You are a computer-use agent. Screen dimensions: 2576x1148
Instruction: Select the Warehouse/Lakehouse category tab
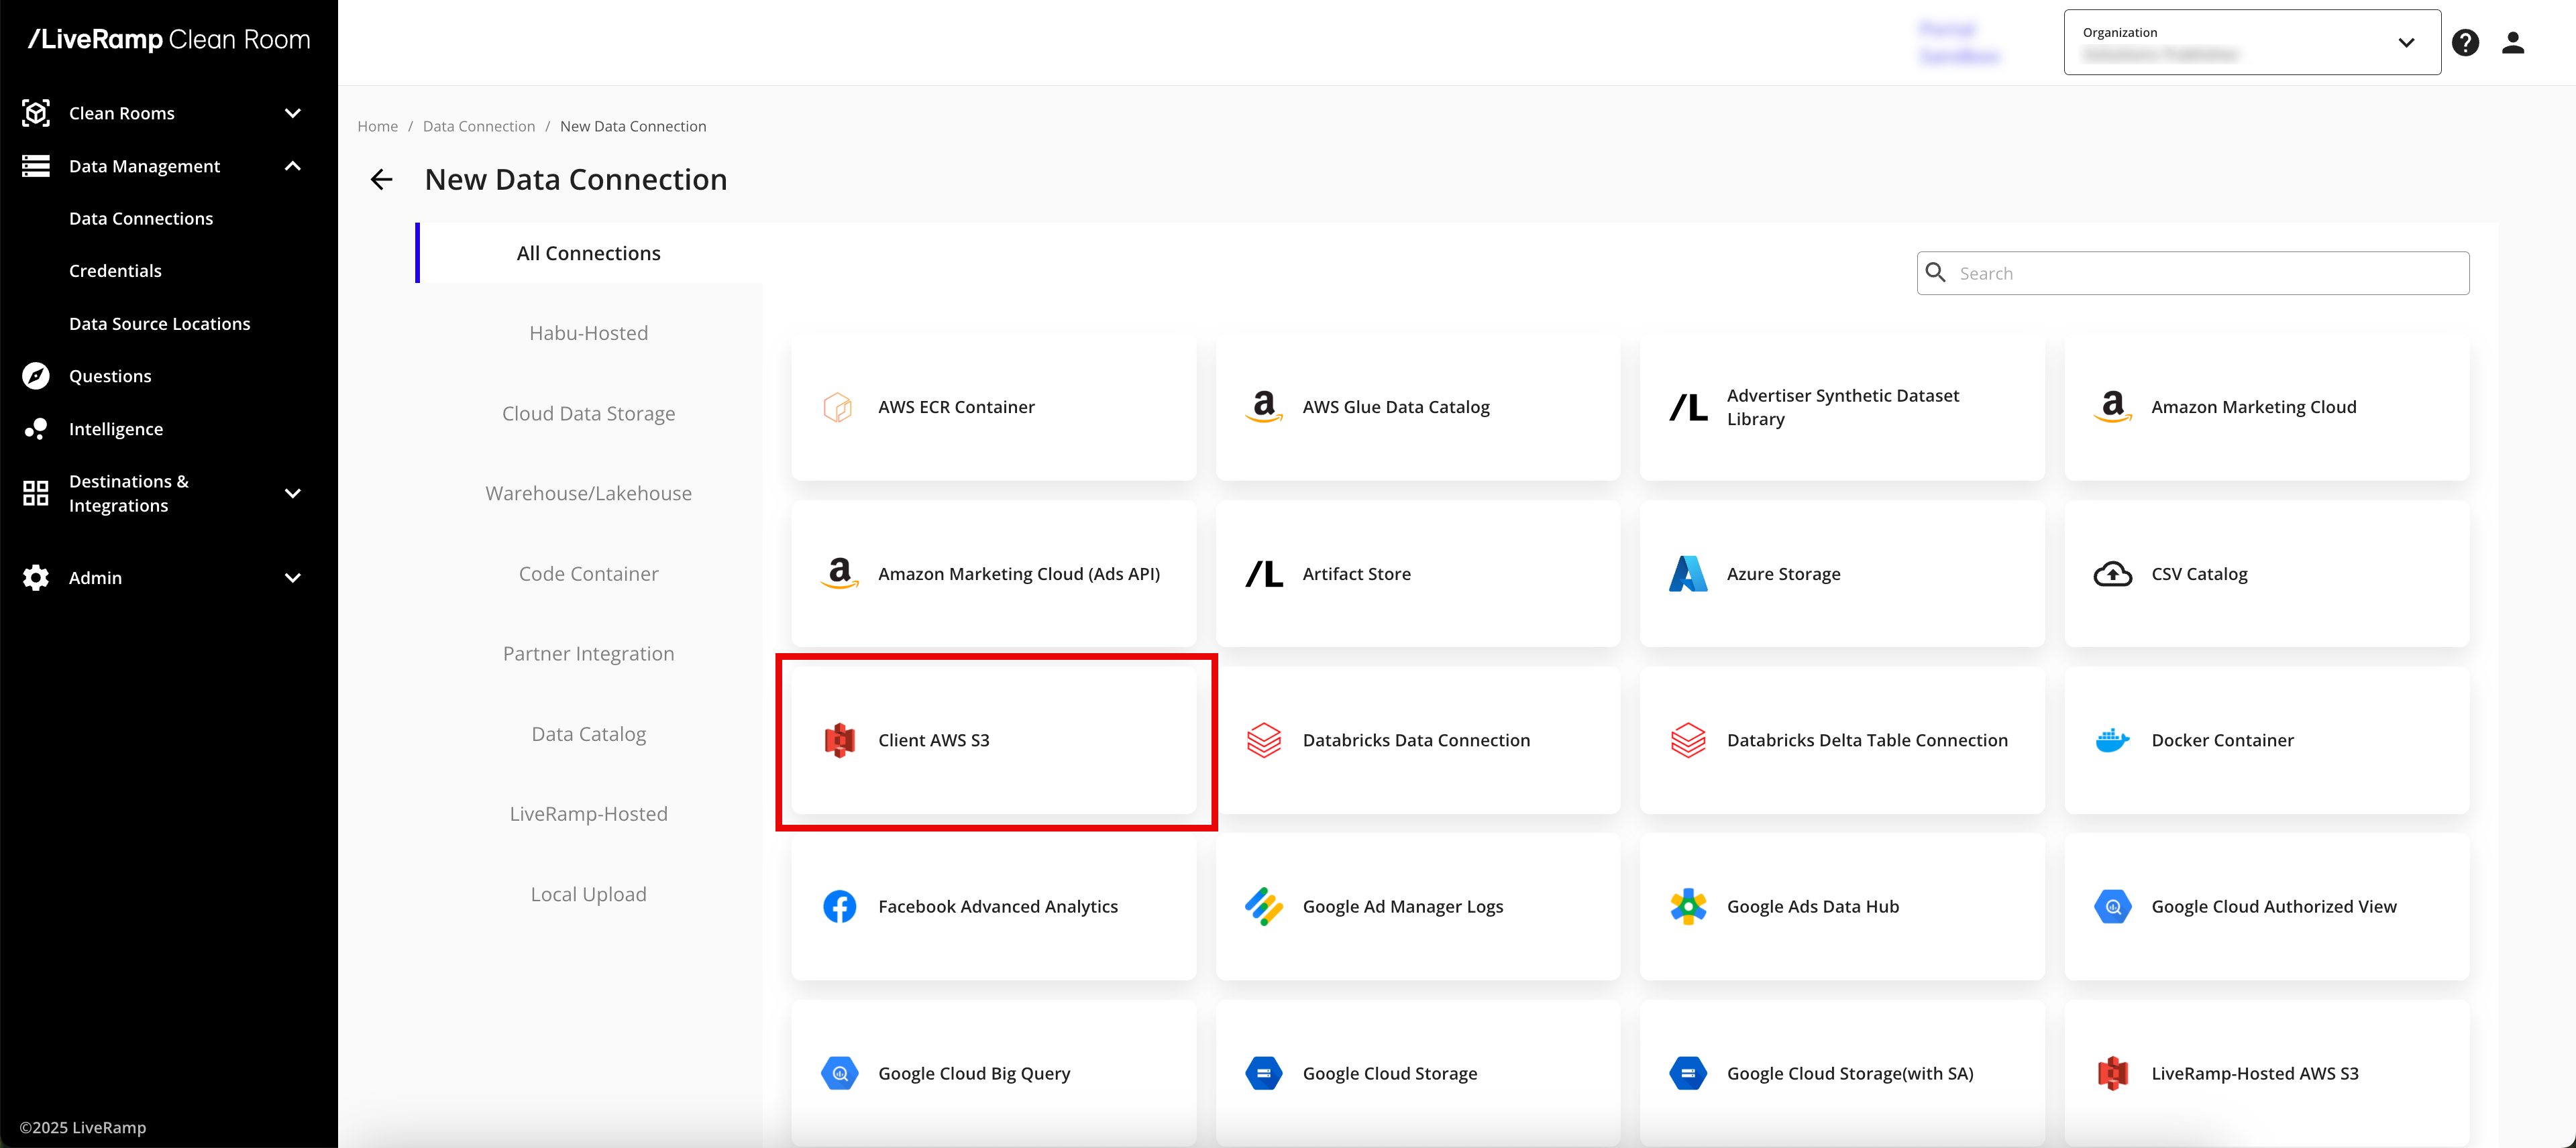(588, 493)
